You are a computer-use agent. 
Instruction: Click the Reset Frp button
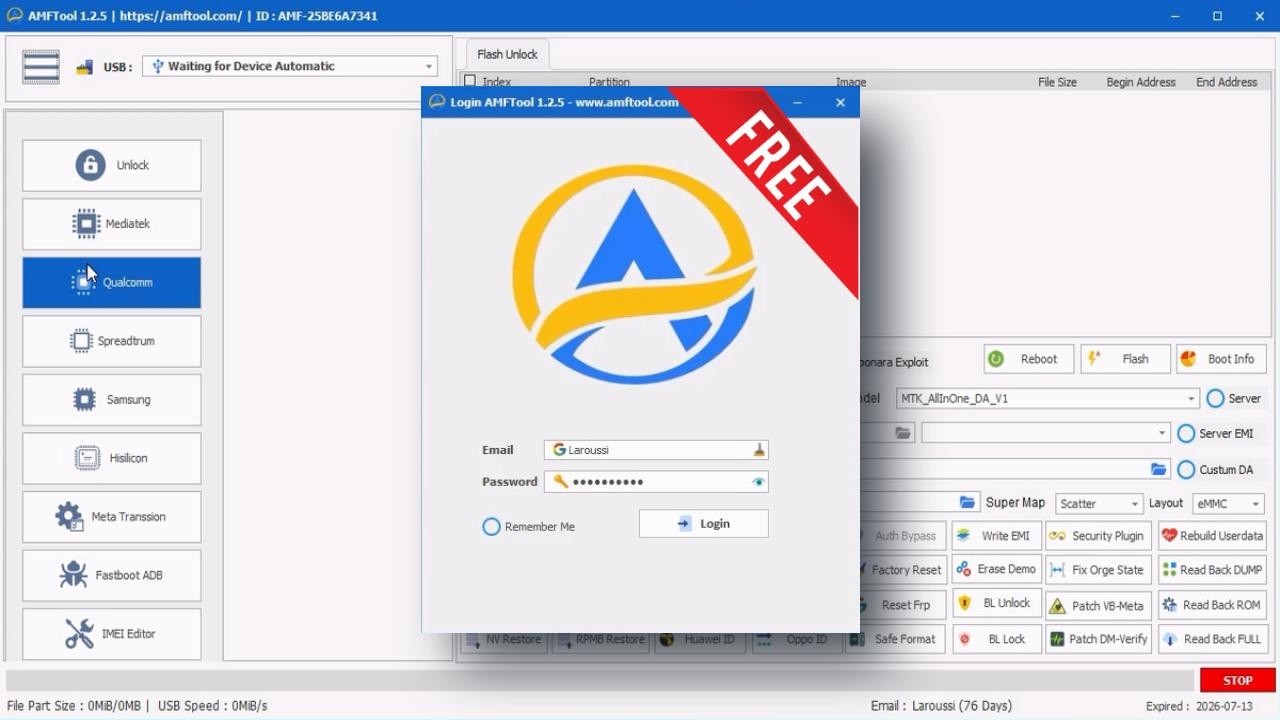(x=903, y=605)
